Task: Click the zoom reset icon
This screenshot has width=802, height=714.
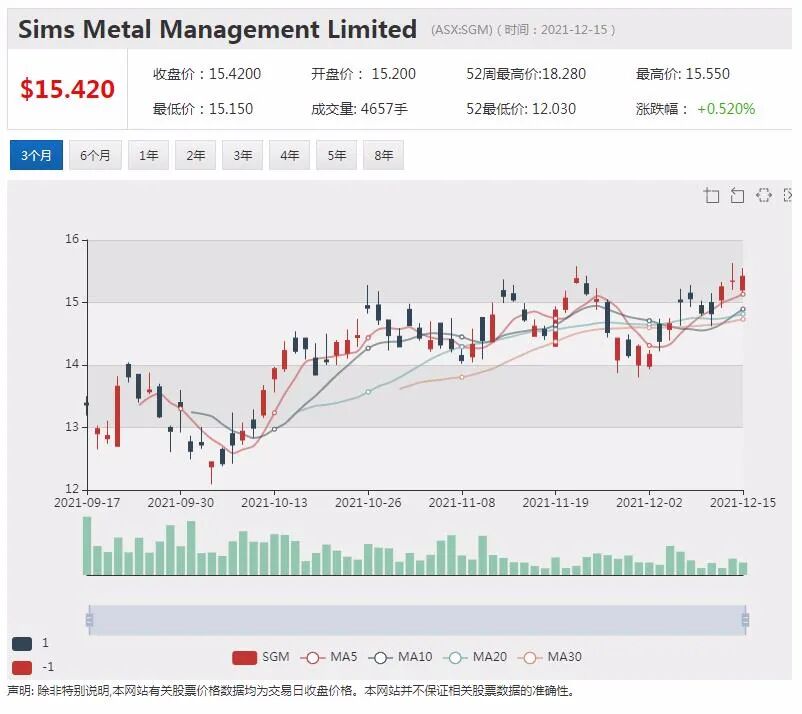Action: (x=737, y=195)
